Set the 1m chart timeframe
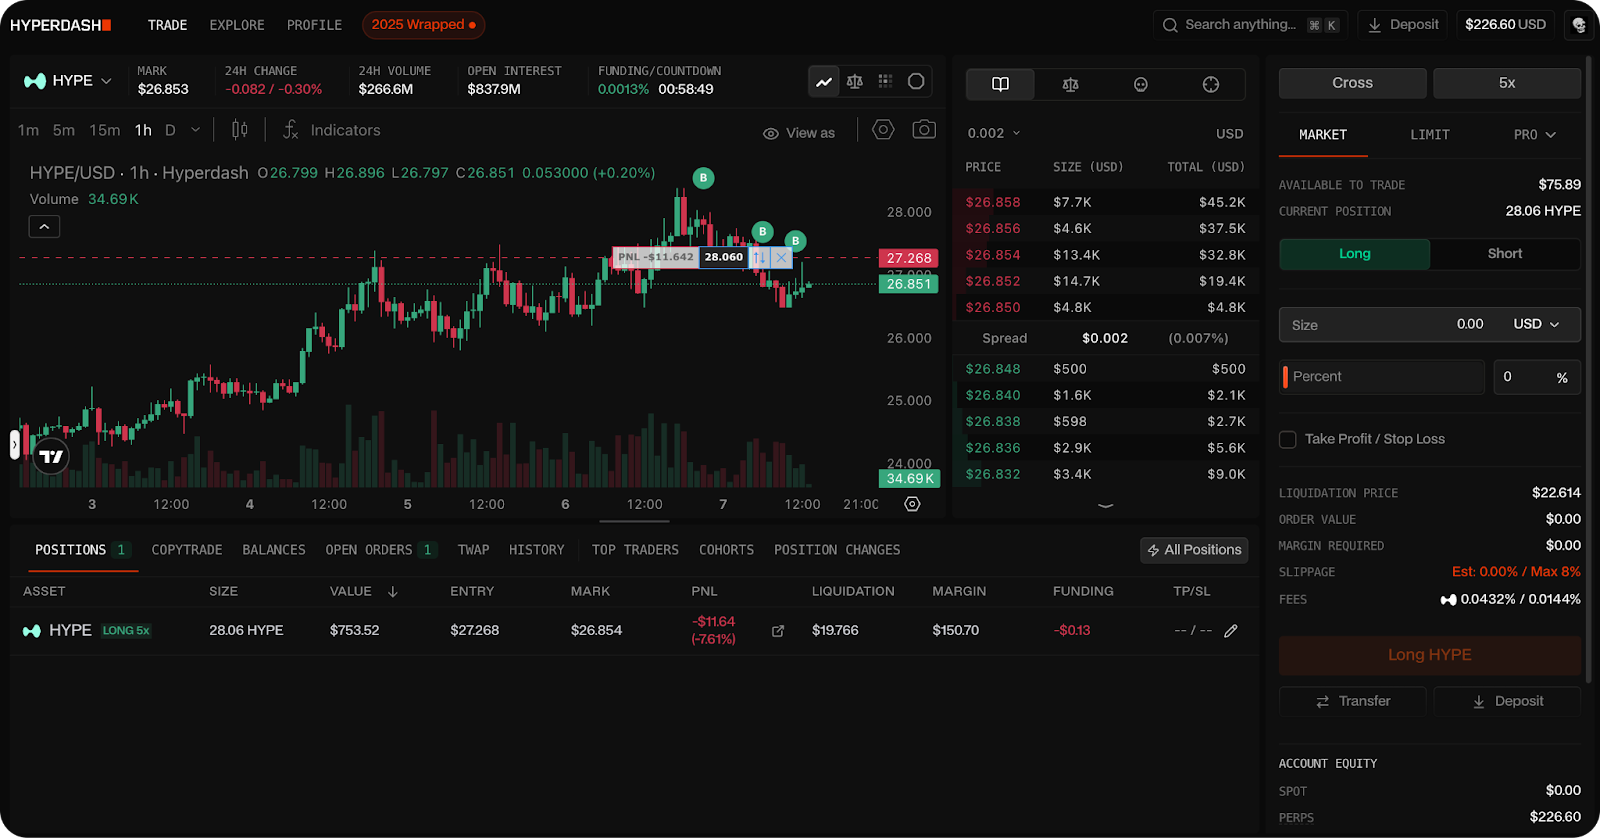Viewport: 1600px width, 838px height. 28,130
